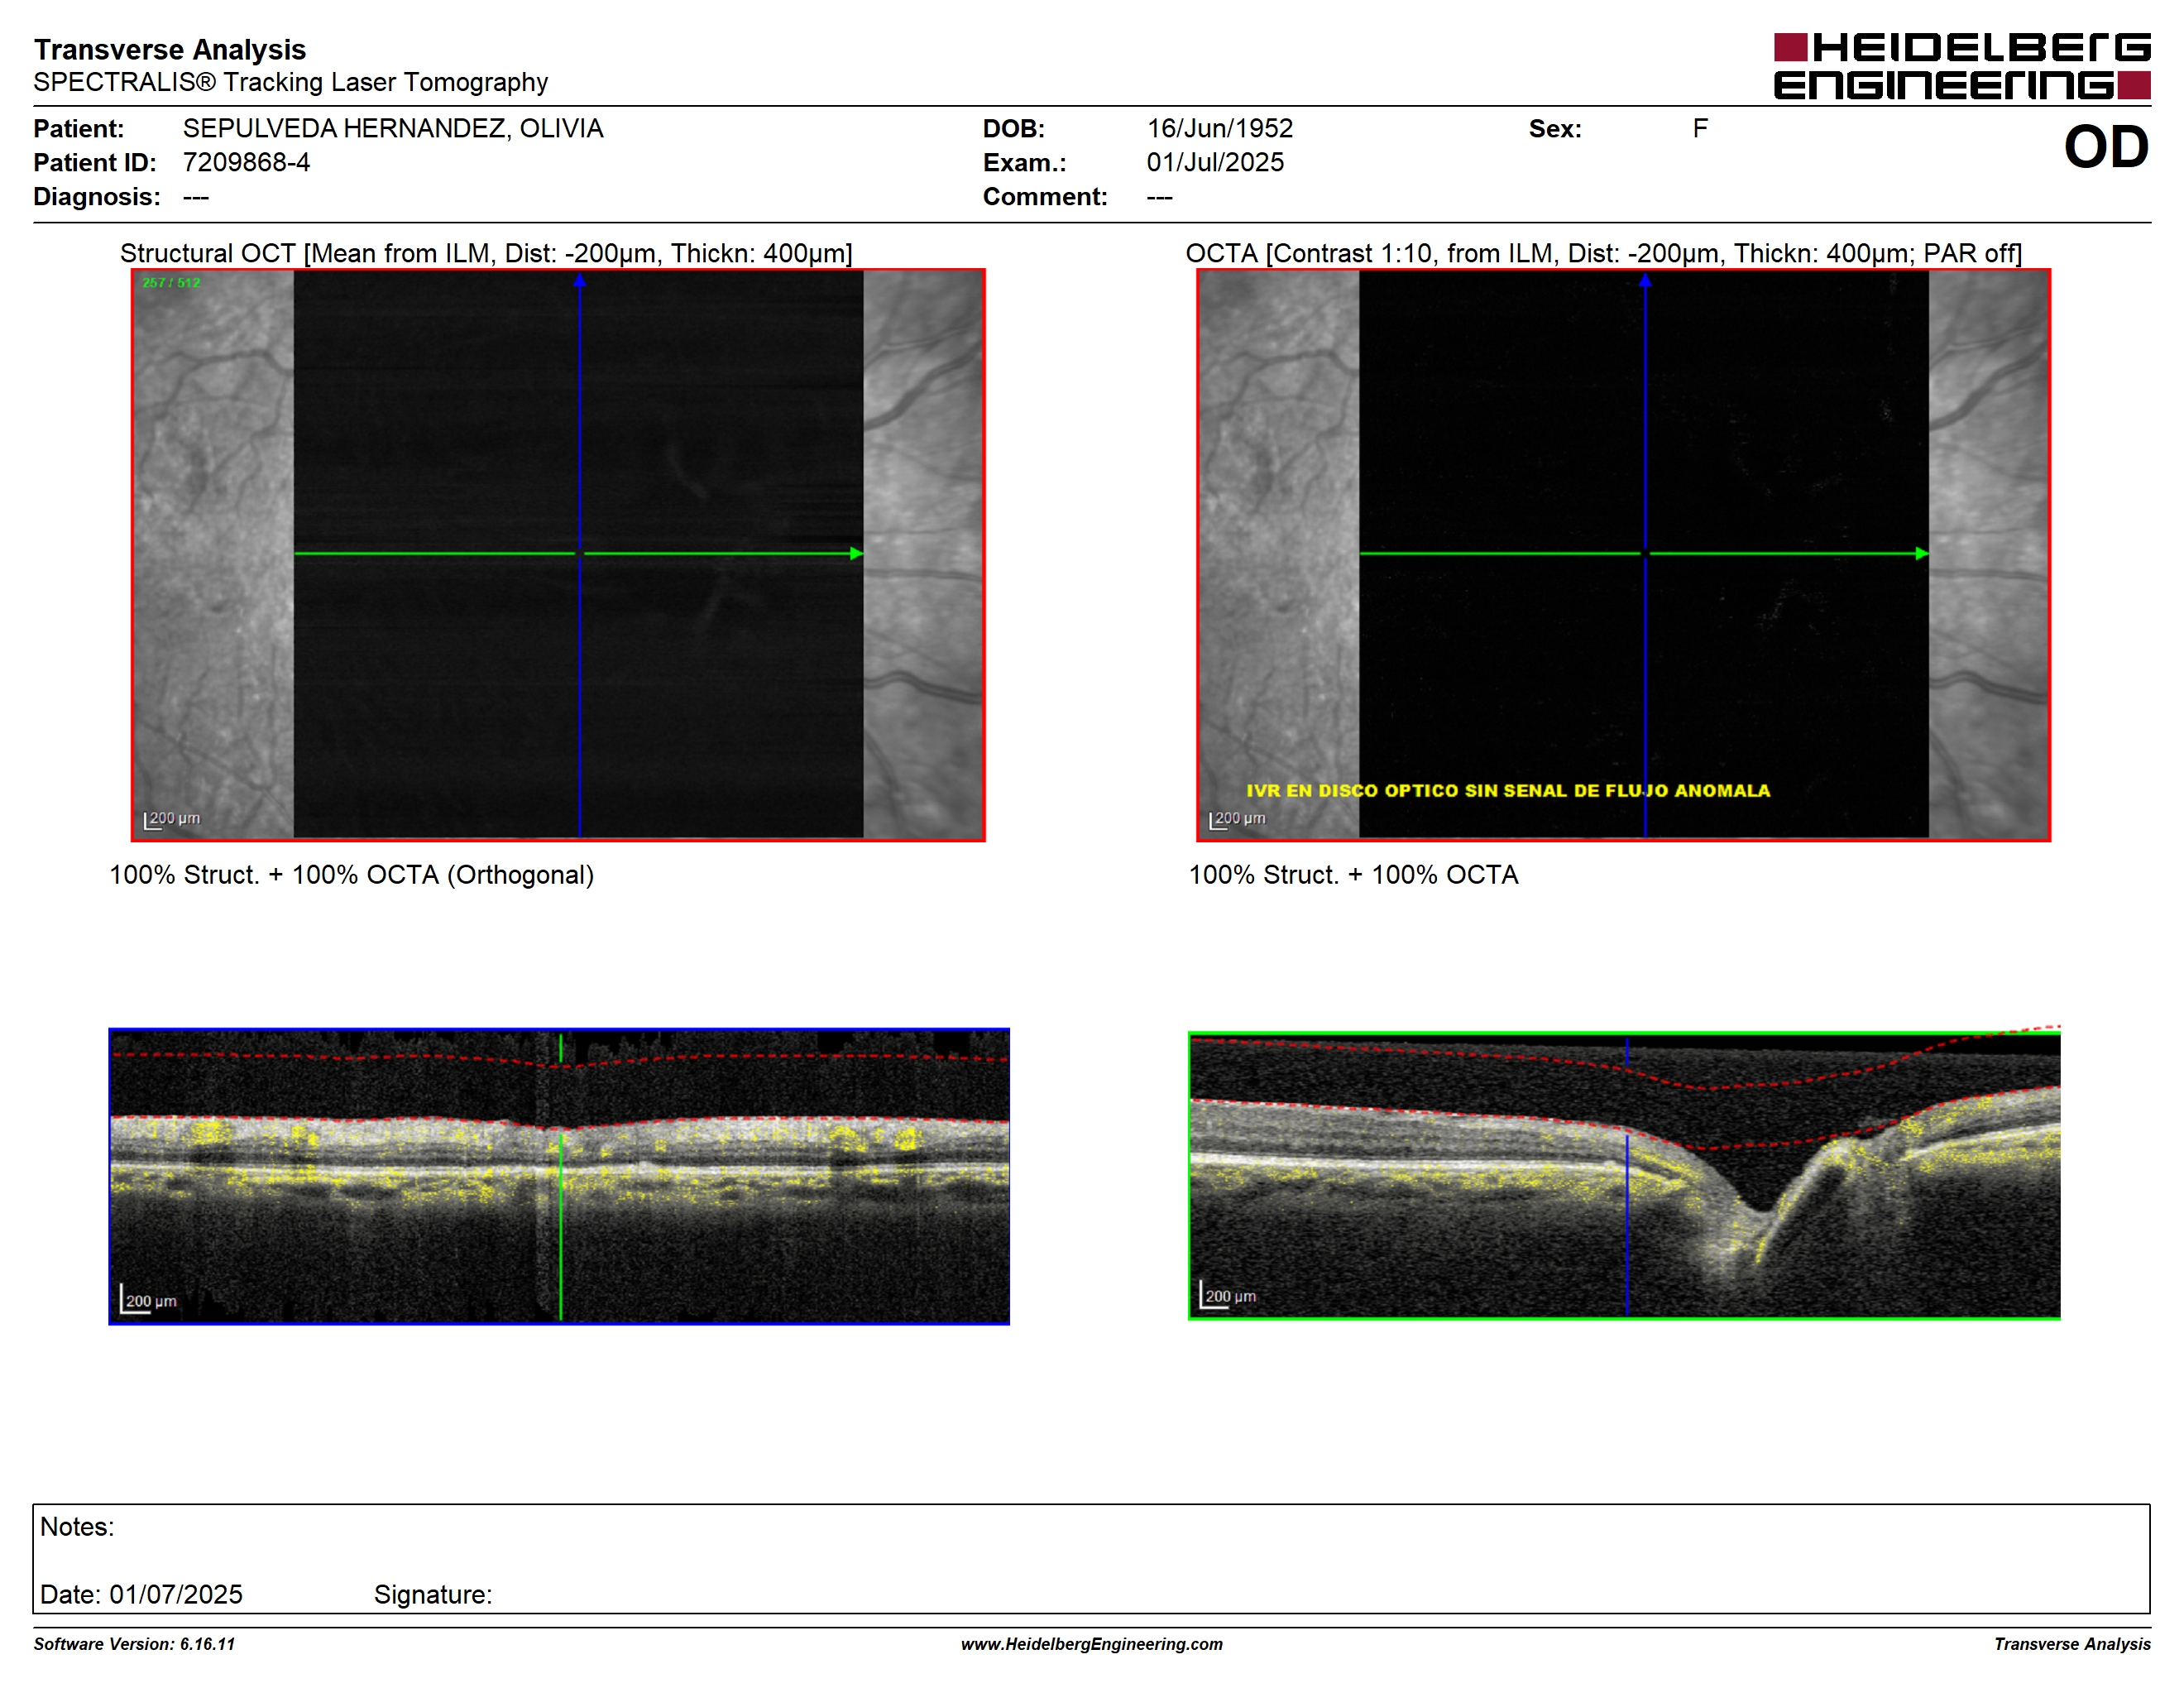Click the bottom-right Transverse Analysis footer text
The height and width of the screenshot is (1688, 2184).
coord(2072,1643)
